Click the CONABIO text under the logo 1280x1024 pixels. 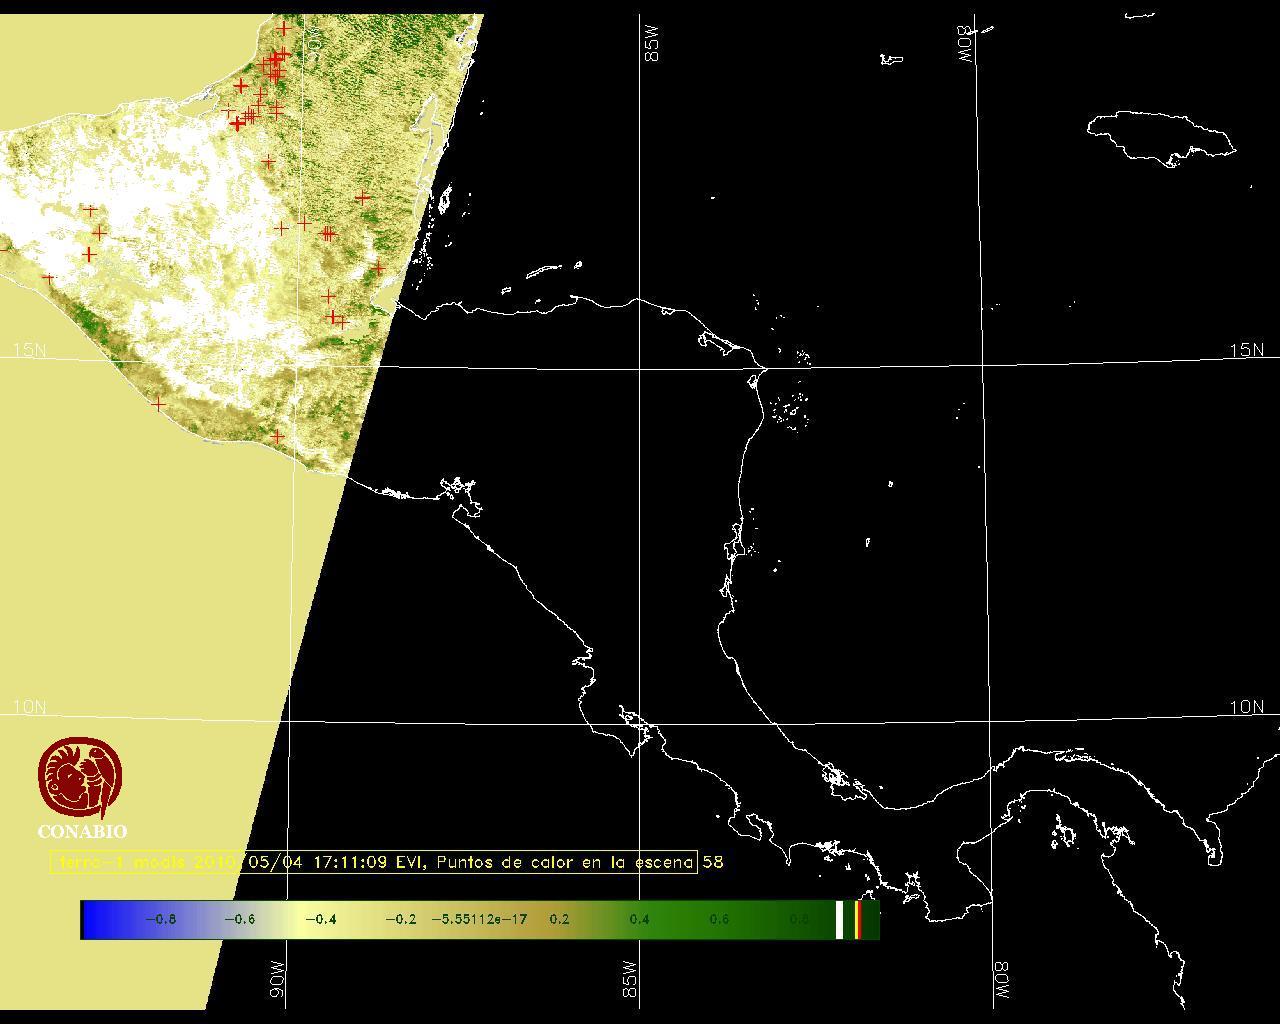click(82, 832)
